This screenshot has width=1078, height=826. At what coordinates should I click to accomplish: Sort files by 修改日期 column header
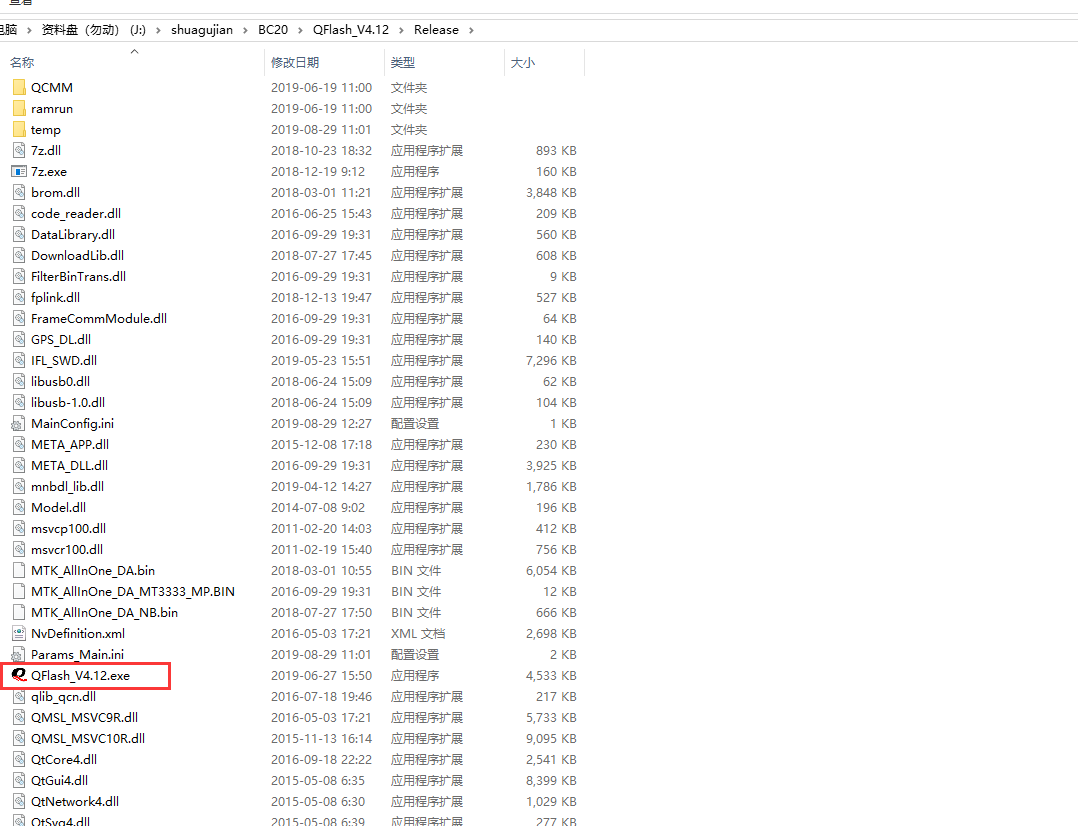pos(295,63)
